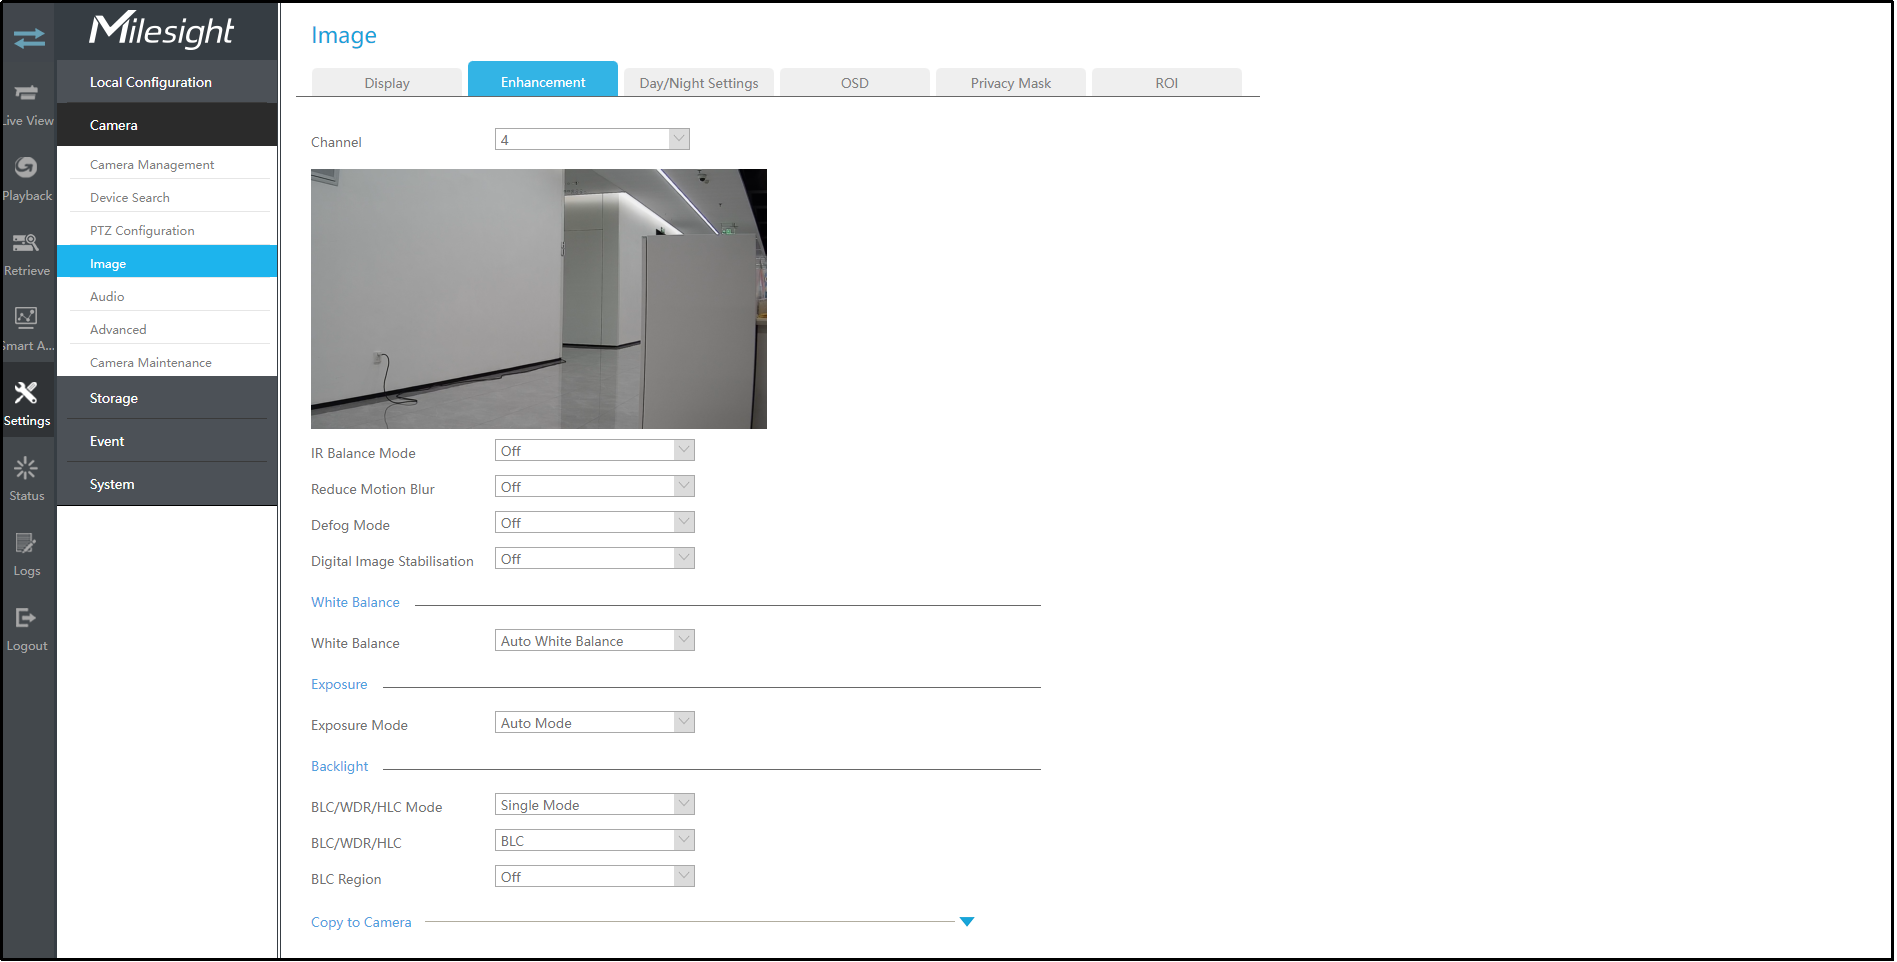This screenshot has width=1897, height=962.
Task: Expand the White Balance dropdown
Action: tap(594, 641)
